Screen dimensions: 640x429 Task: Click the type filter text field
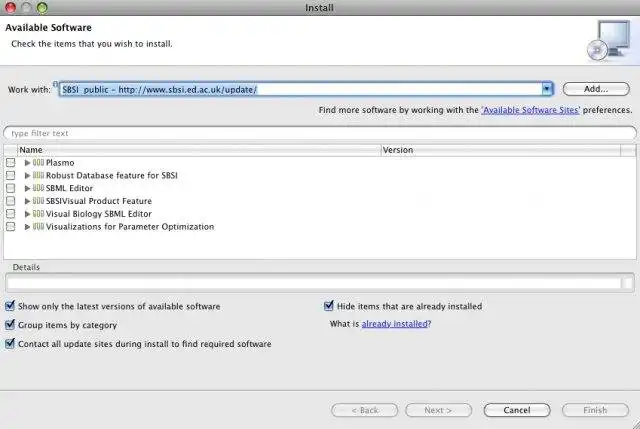pos(320,133)
